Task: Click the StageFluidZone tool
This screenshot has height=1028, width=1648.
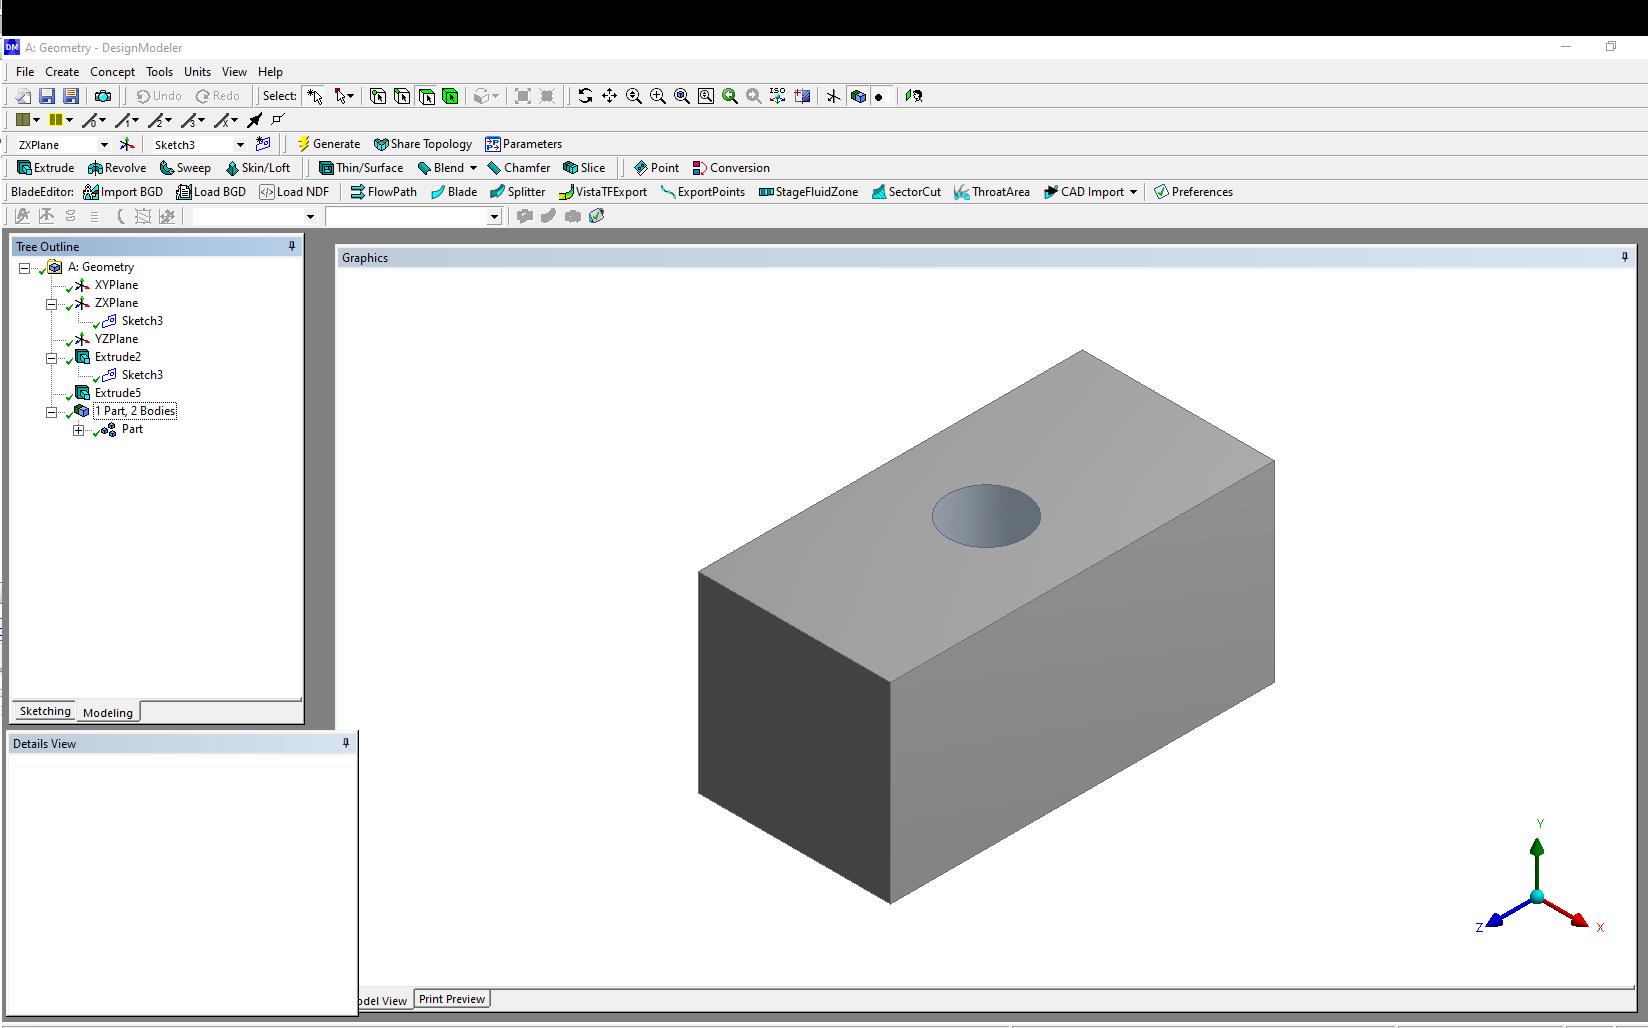Action: tap(808, 192)
